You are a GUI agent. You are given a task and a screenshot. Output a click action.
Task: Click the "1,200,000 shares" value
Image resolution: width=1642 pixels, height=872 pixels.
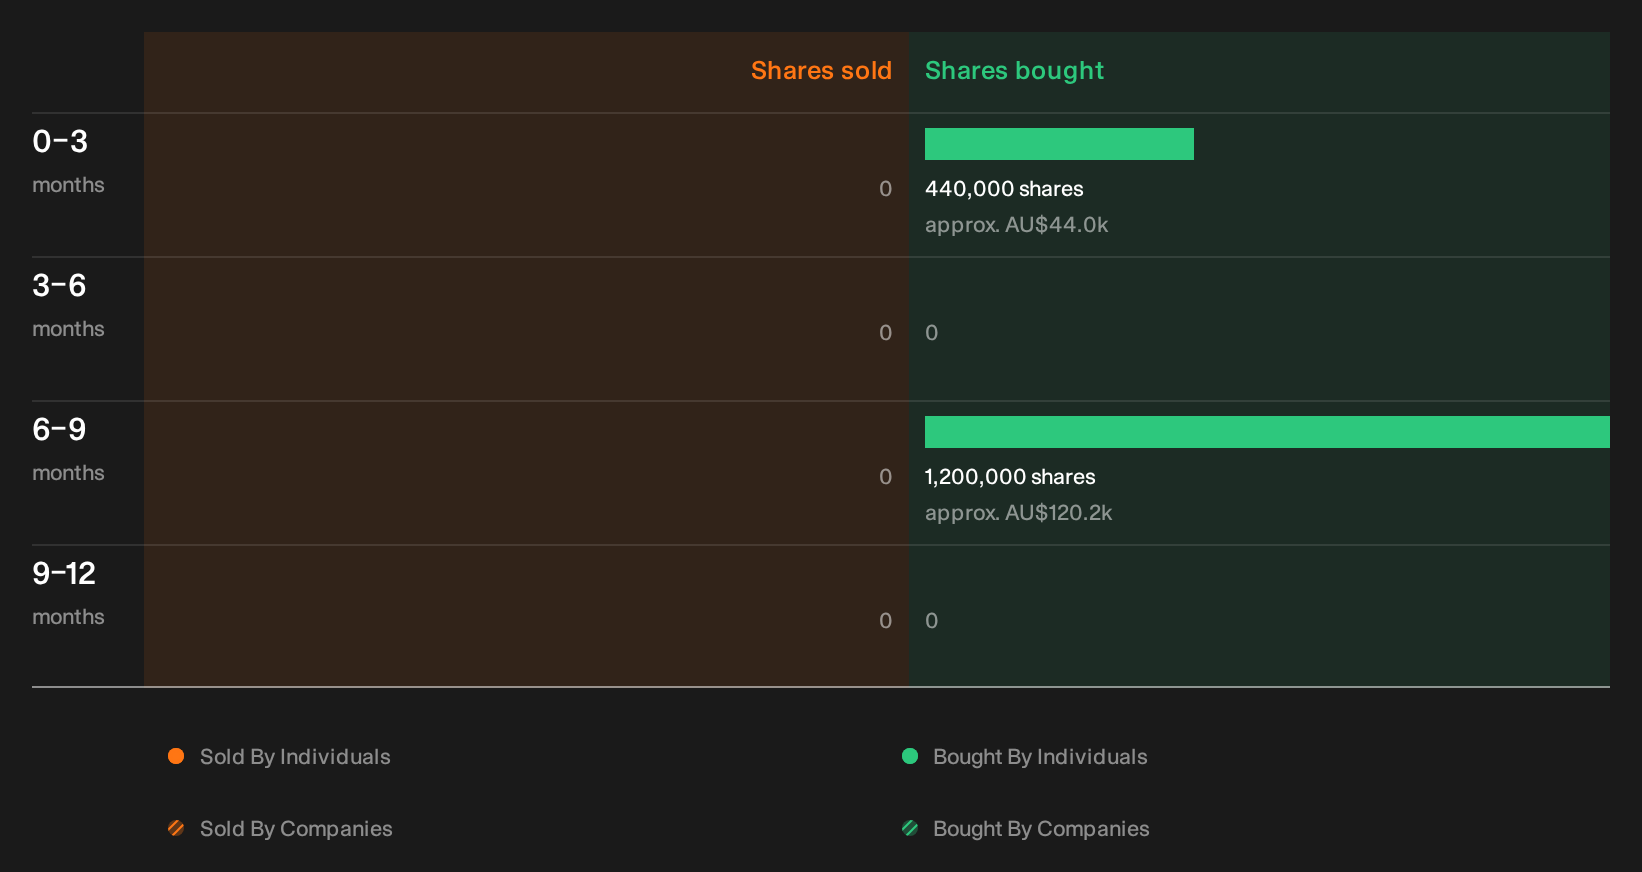1010,477
